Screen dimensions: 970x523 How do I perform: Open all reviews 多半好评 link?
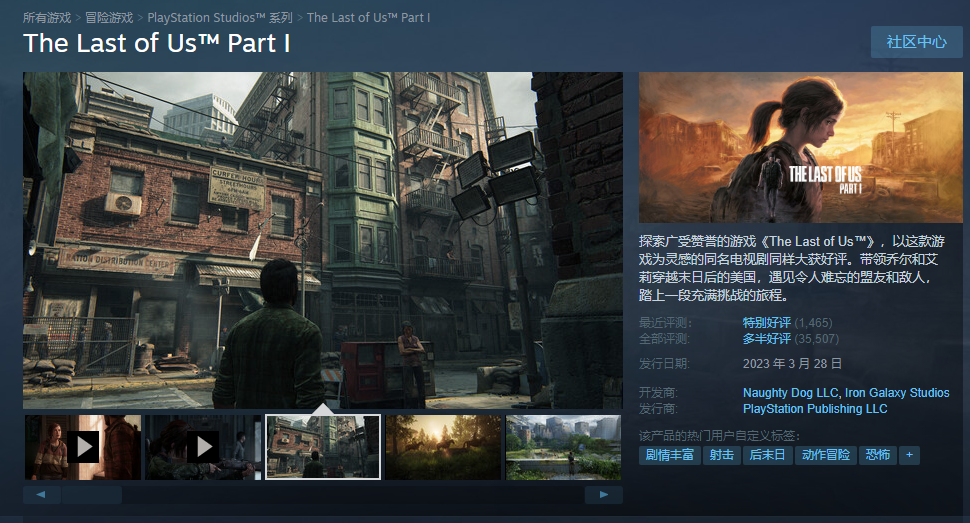[766, 339]
